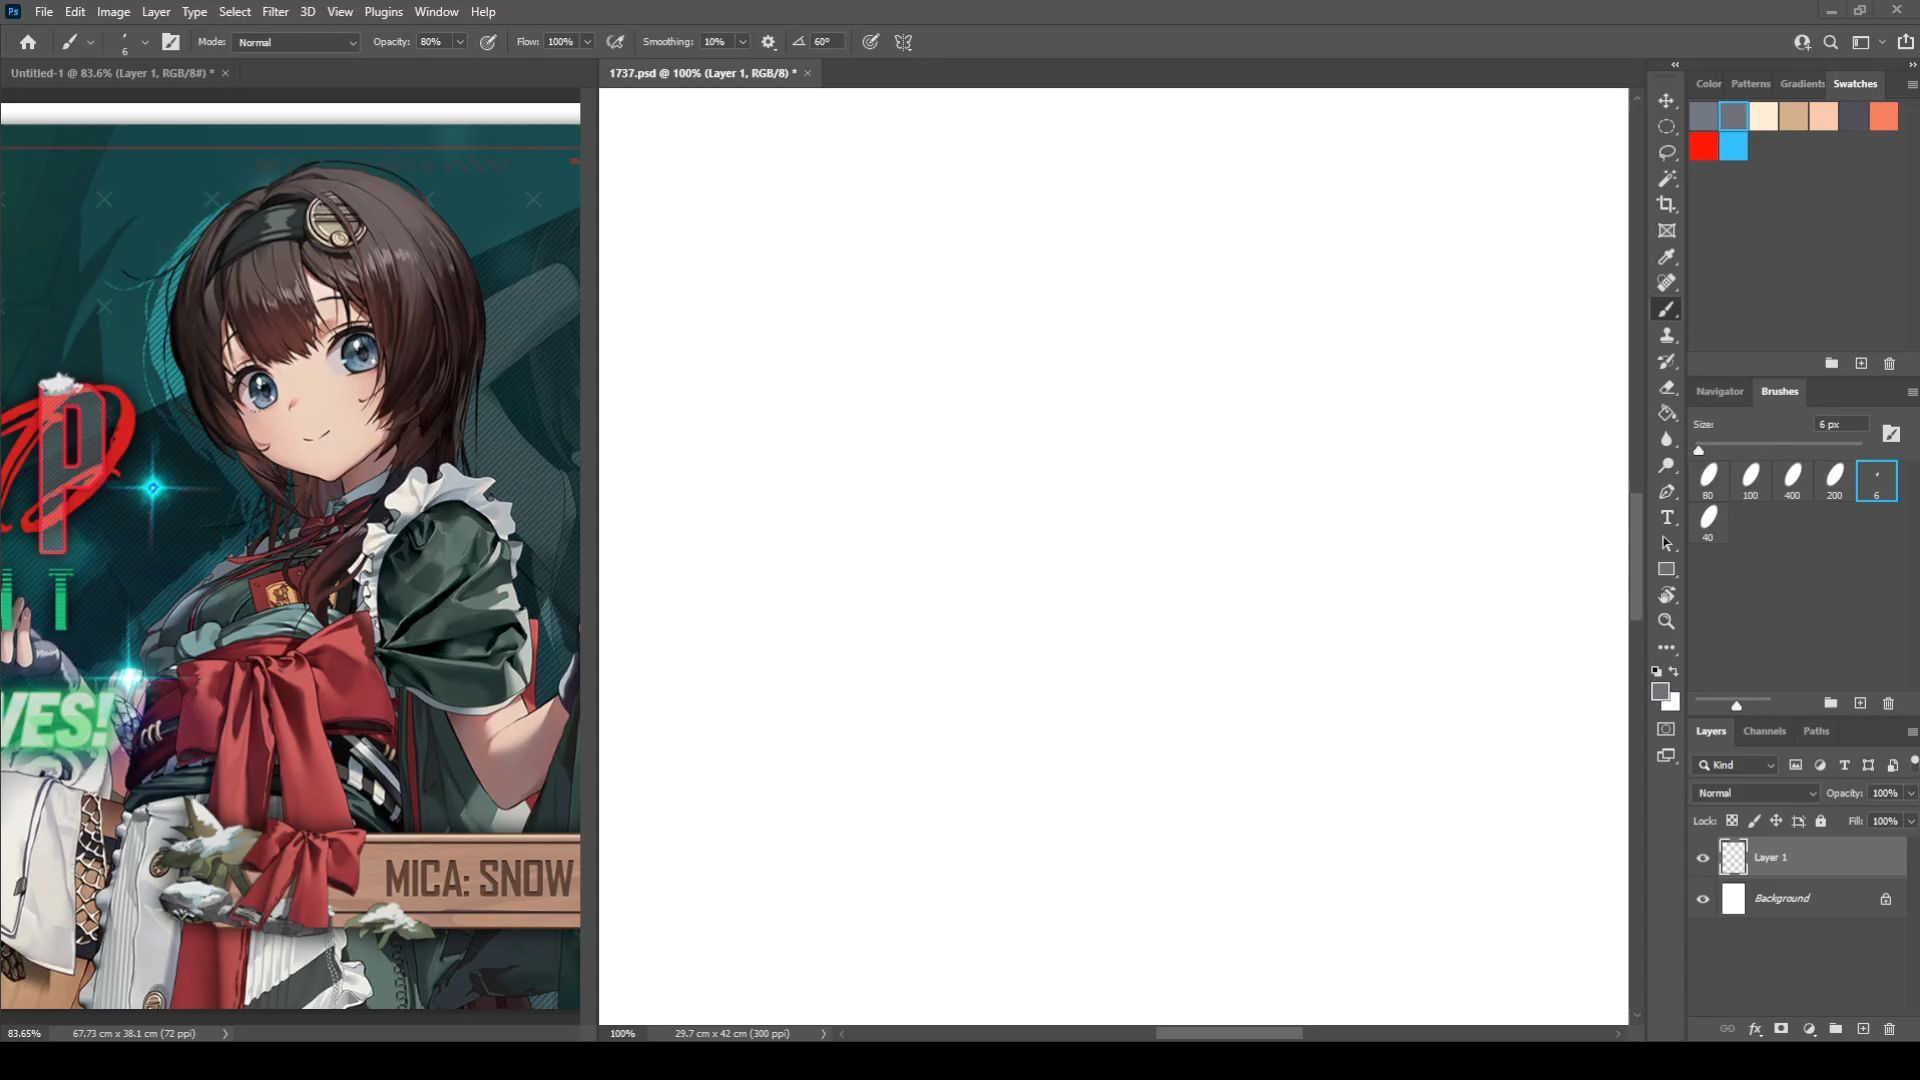Open the Smoothing dropdown arrow
Viewport: 1920px width, 1080px height.
(x=742, y=42)
